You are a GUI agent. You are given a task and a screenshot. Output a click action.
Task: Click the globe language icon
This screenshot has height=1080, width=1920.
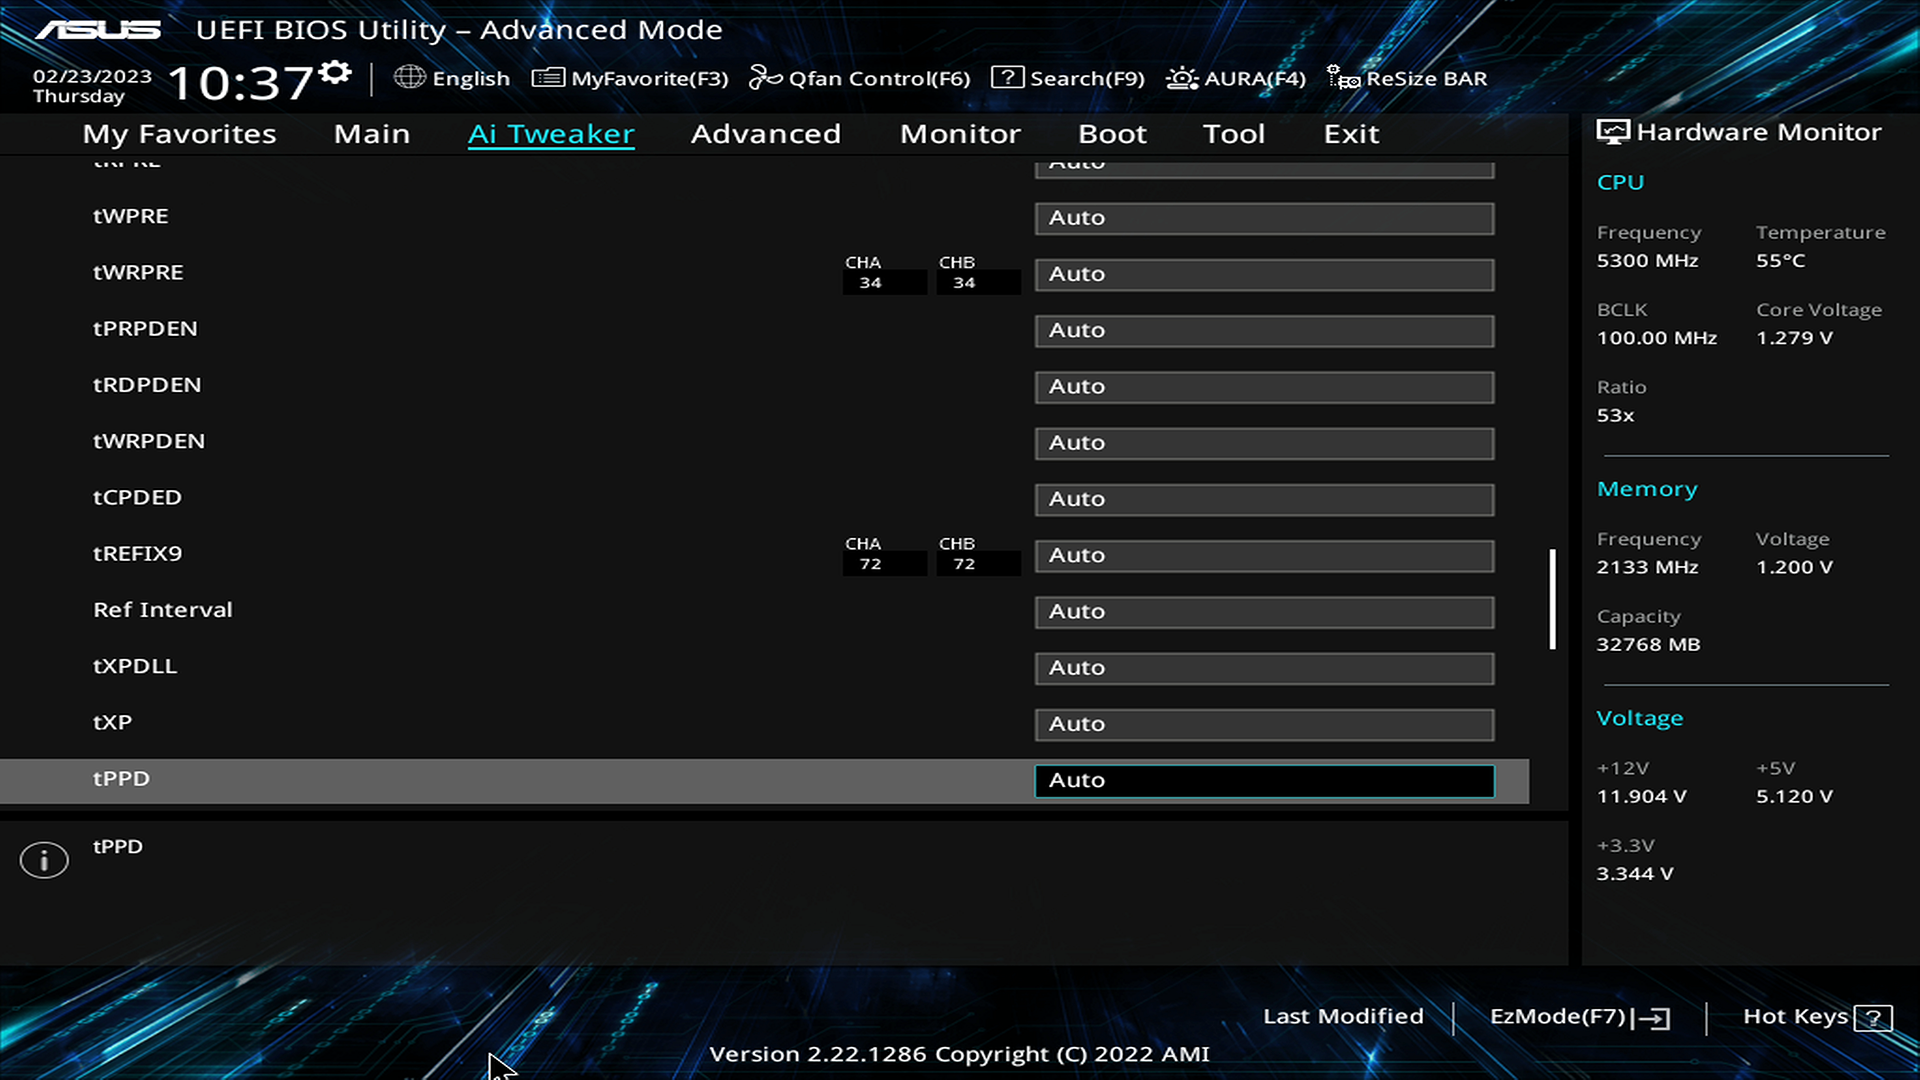[x=409, y=77]
